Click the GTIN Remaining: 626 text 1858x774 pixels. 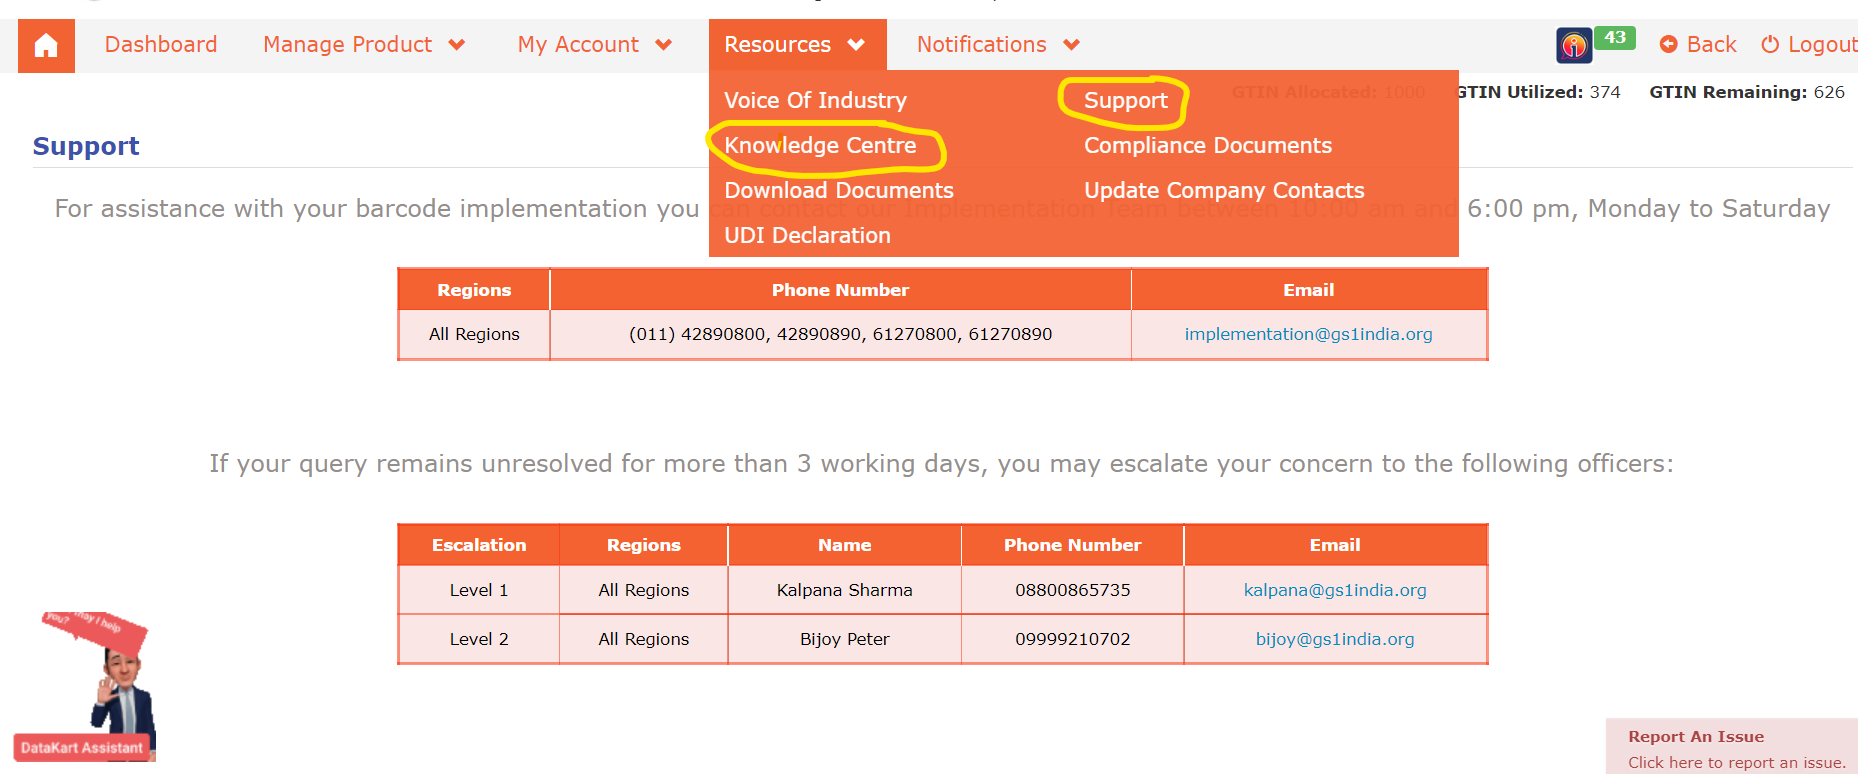pos(1747,92)
